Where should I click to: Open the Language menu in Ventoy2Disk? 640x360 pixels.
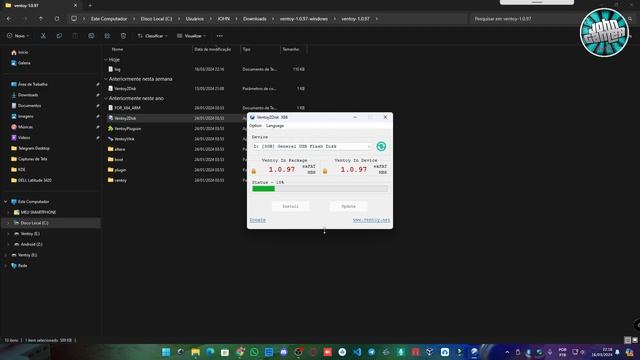pyautogui.click(x=275, y=126)
